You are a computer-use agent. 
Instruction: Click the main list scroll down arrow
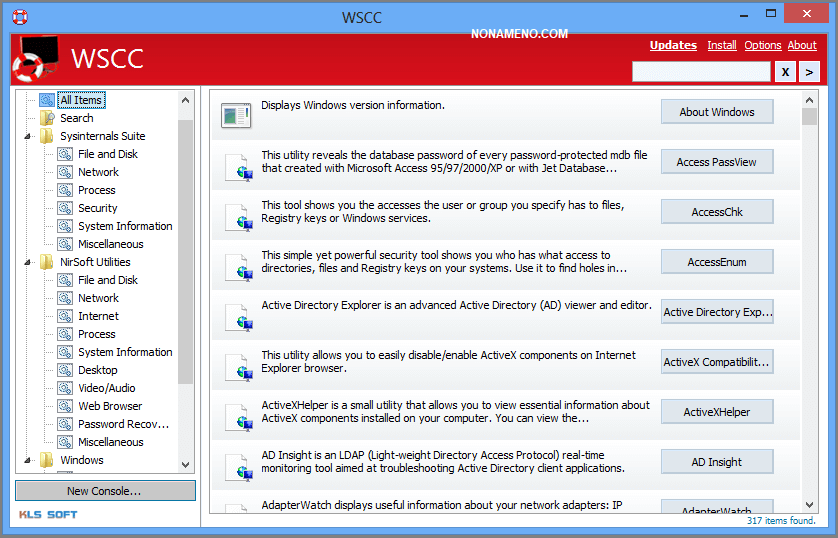tap(809, 505)
